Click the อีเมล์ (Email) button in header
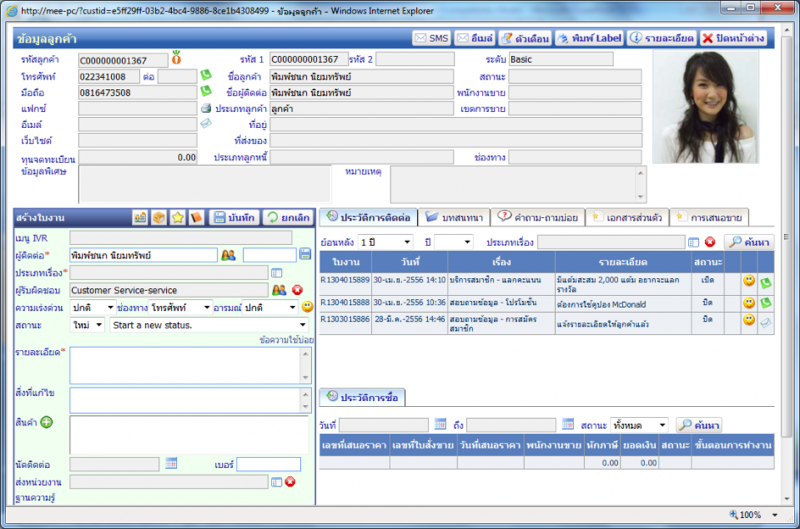The image size is (800, 529). click(x=474, y=38)
